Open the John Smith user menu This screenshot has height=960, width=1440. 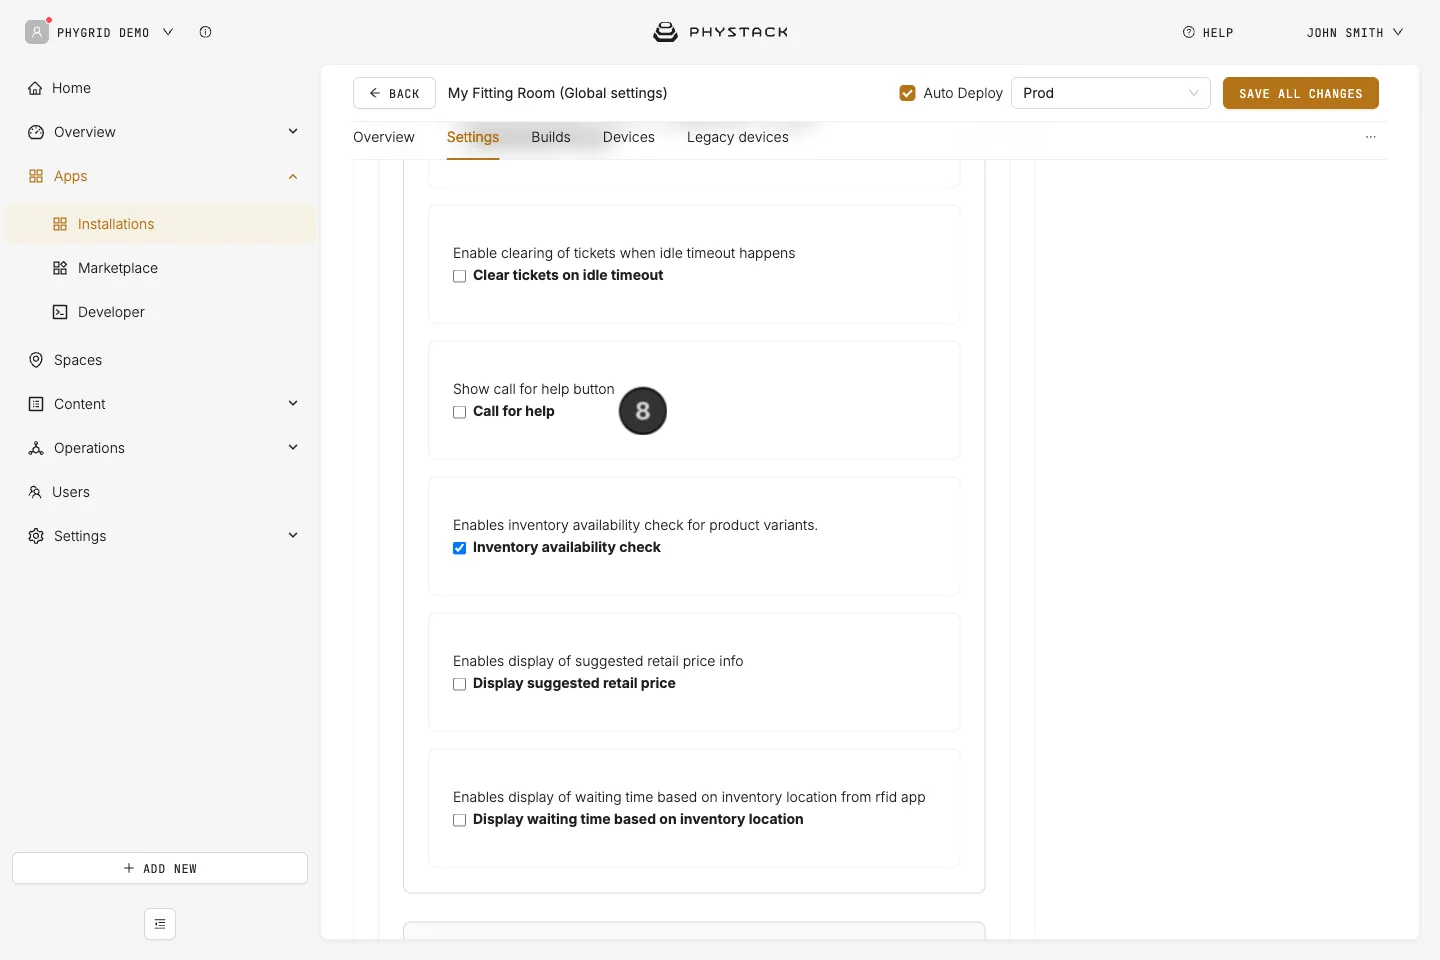1355,32
